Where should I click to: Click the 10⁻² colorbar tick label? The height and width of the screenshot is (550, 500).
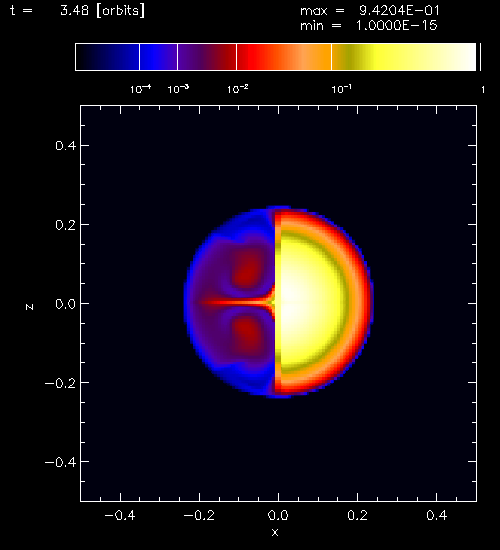click(238, 89)
